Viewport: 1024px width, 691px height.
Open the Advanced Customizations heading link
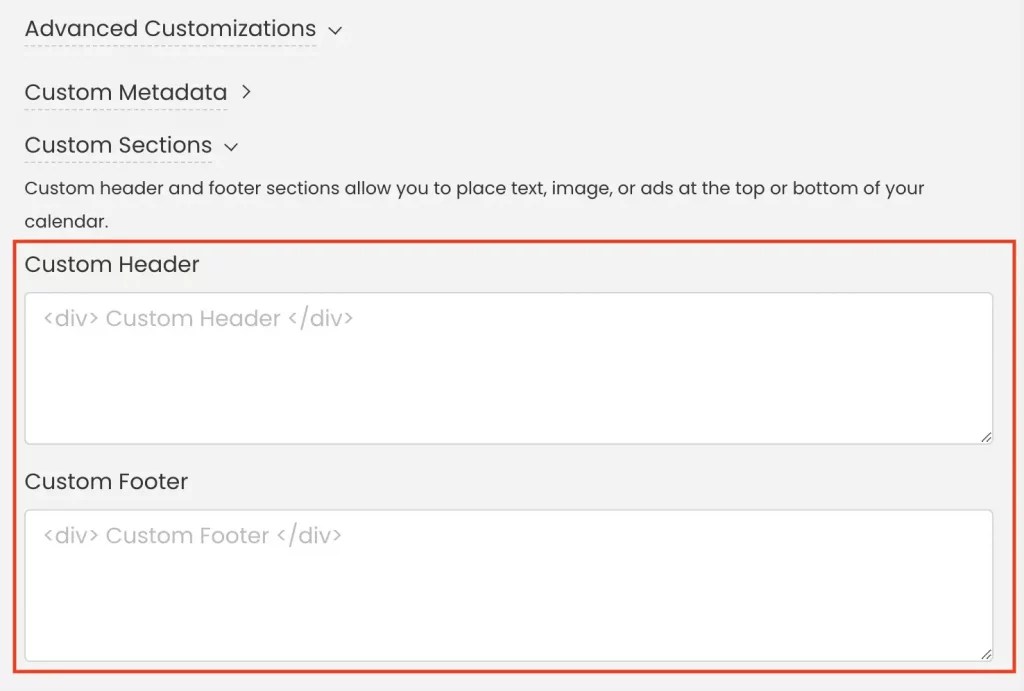pos(169,29)
